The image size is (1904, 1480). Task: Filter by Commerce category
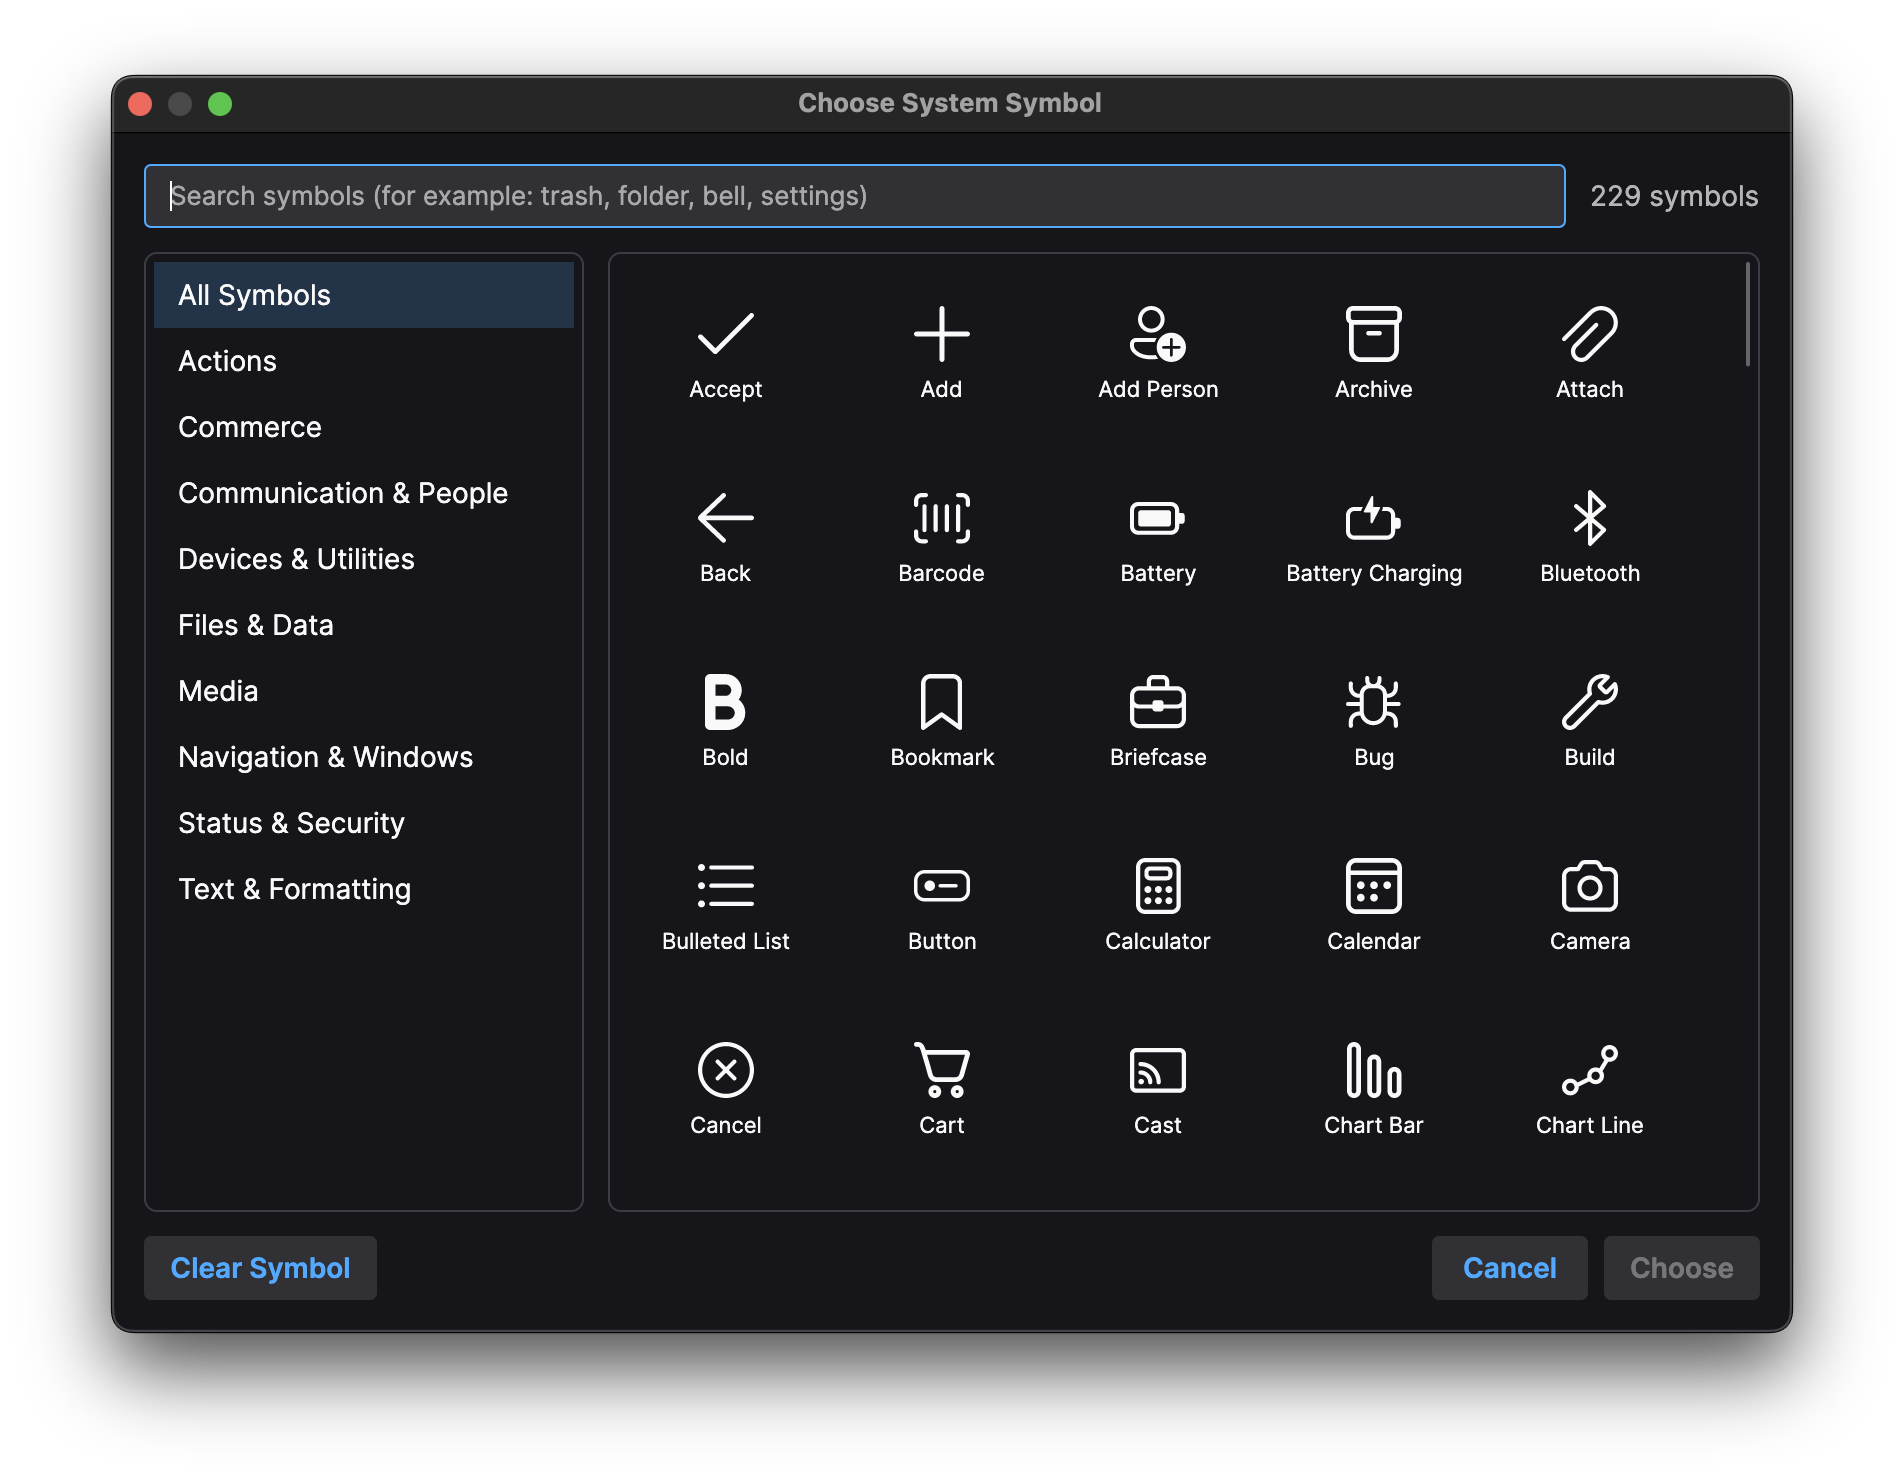tap(364, 427)
